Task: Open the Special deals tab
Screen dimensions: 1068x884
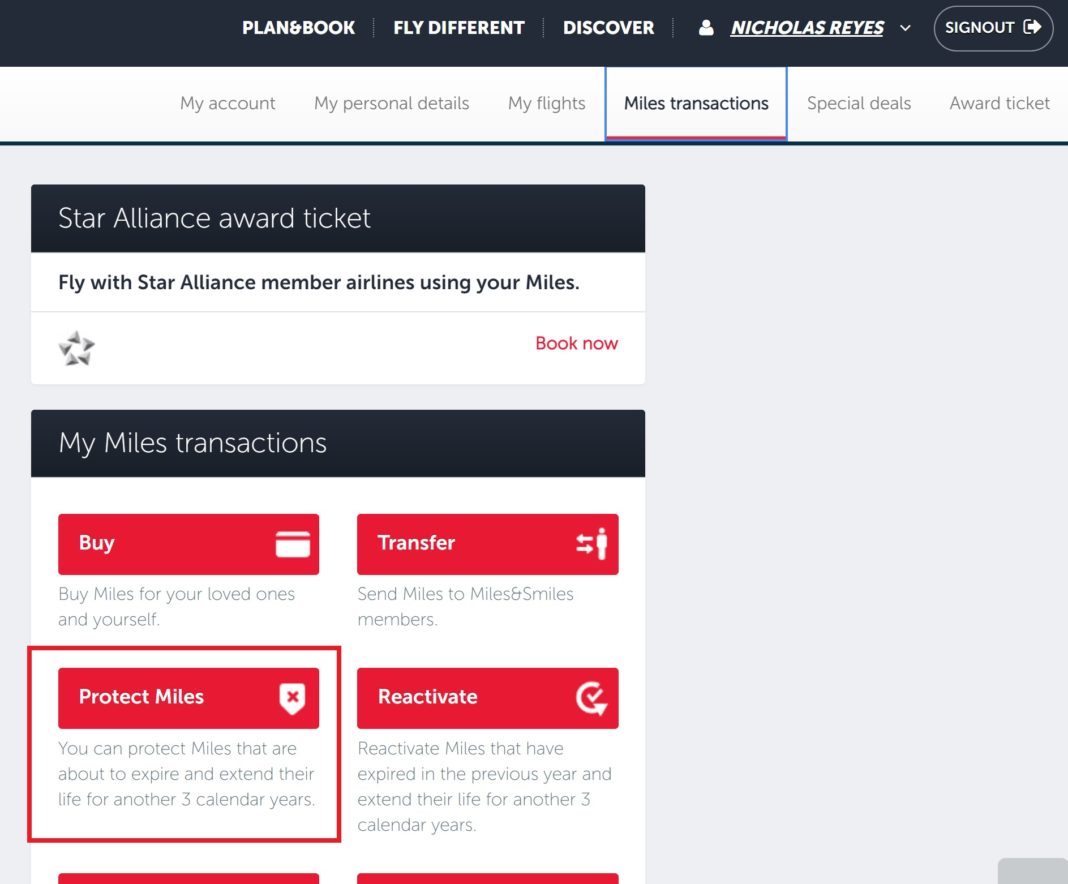Action: [859, 103]
